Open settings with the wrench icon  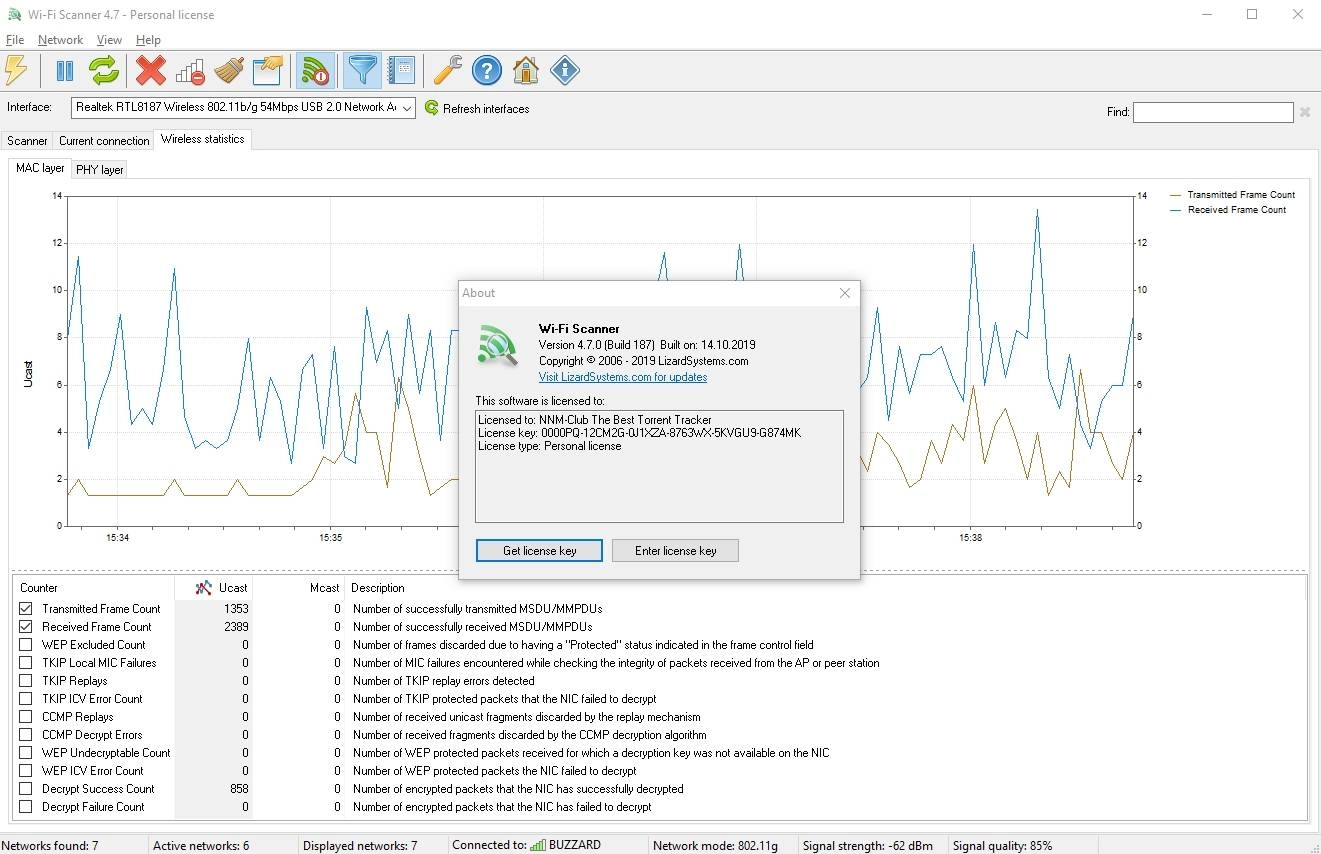[x=447, y=70]
